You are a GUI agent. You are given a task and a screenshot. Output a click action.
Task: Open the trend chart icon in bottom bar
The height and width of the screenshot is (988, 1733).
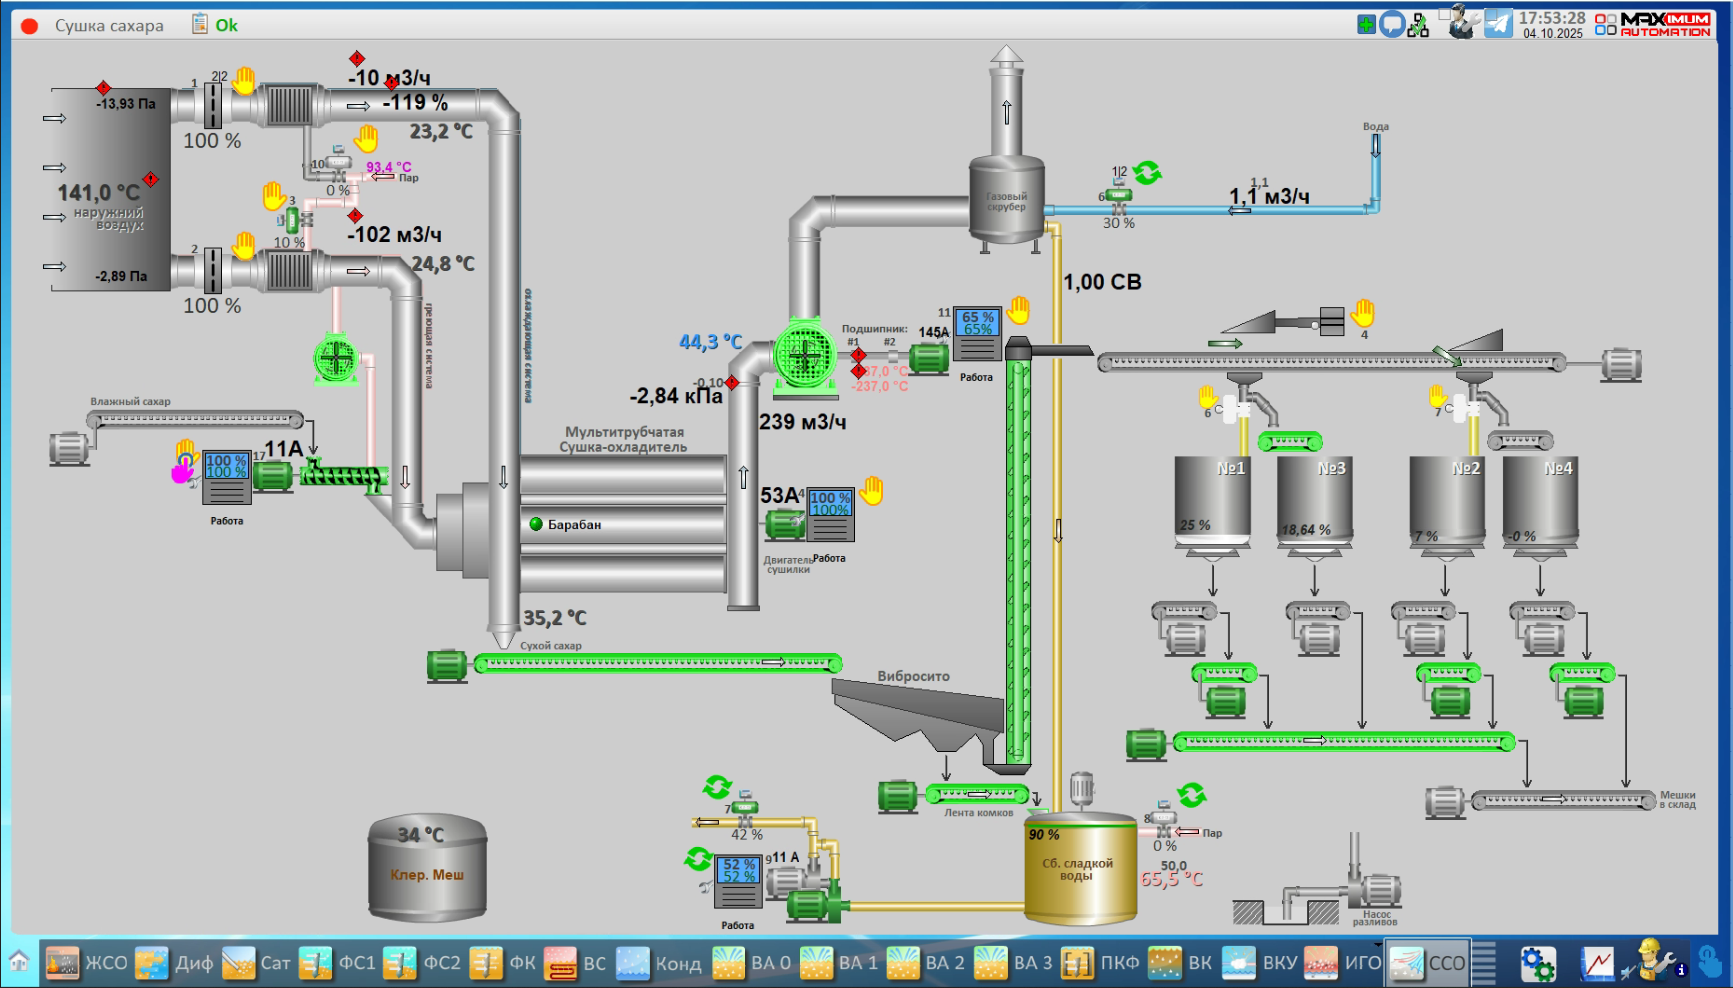[1597, 963]
